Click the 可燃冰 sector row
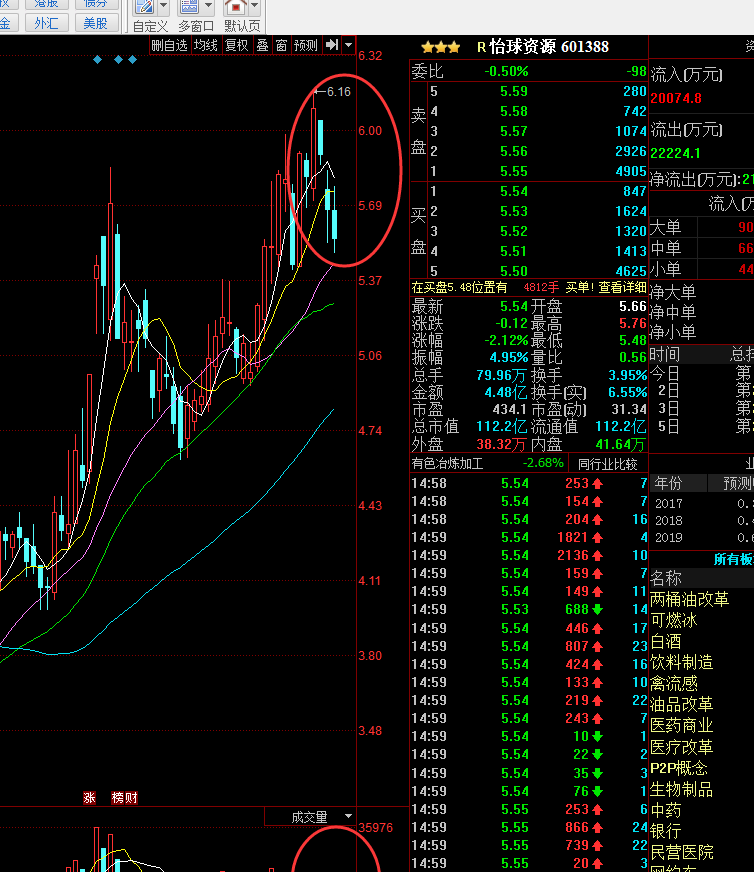This screenshot has width=754, height=872. point(673,620)
